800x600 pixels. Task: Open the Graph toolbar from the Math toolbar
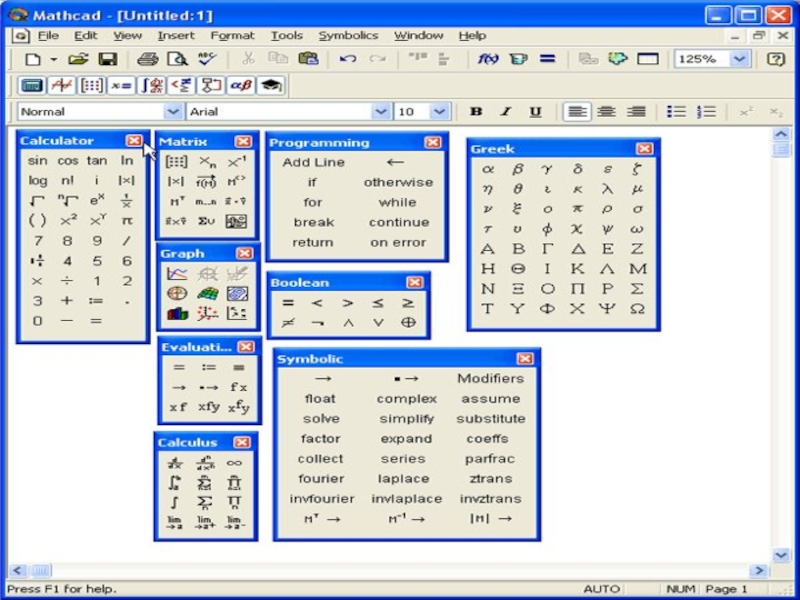(x=61, y=86)
